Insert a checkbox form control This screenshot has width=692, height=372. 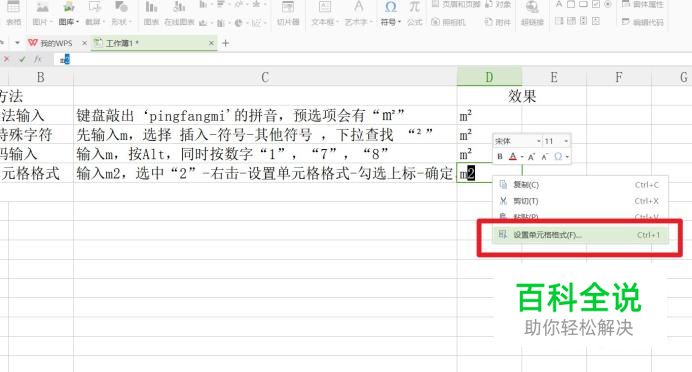coord(596,4)
